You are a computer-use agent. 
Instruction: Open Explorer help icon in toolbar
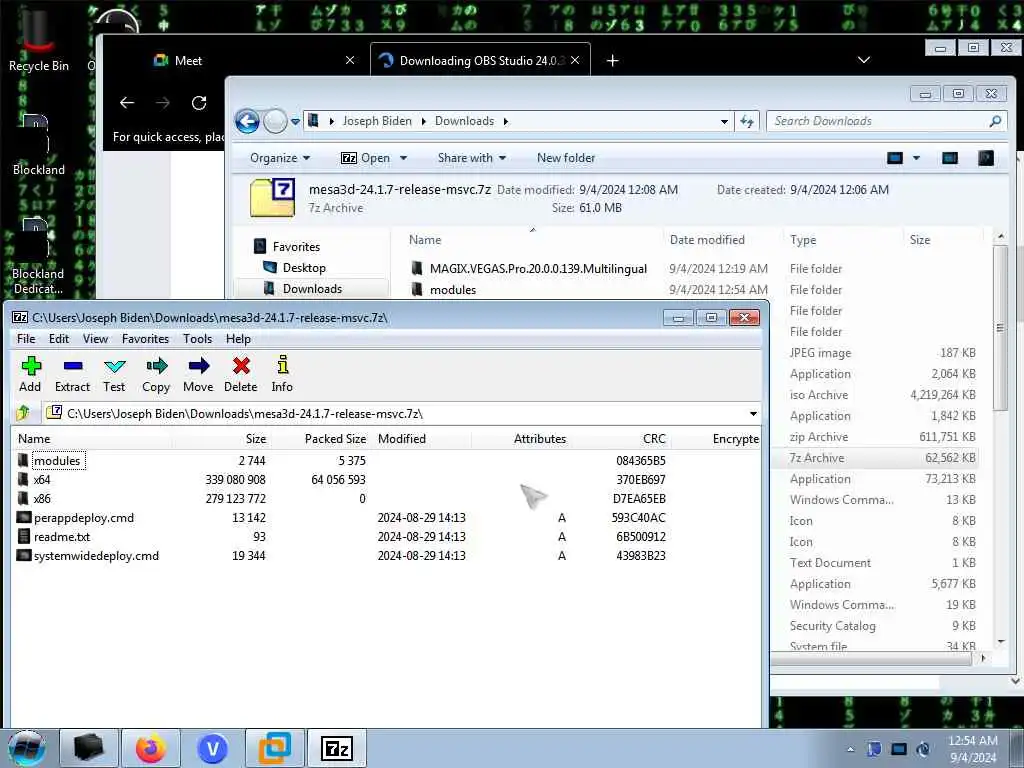985,158
